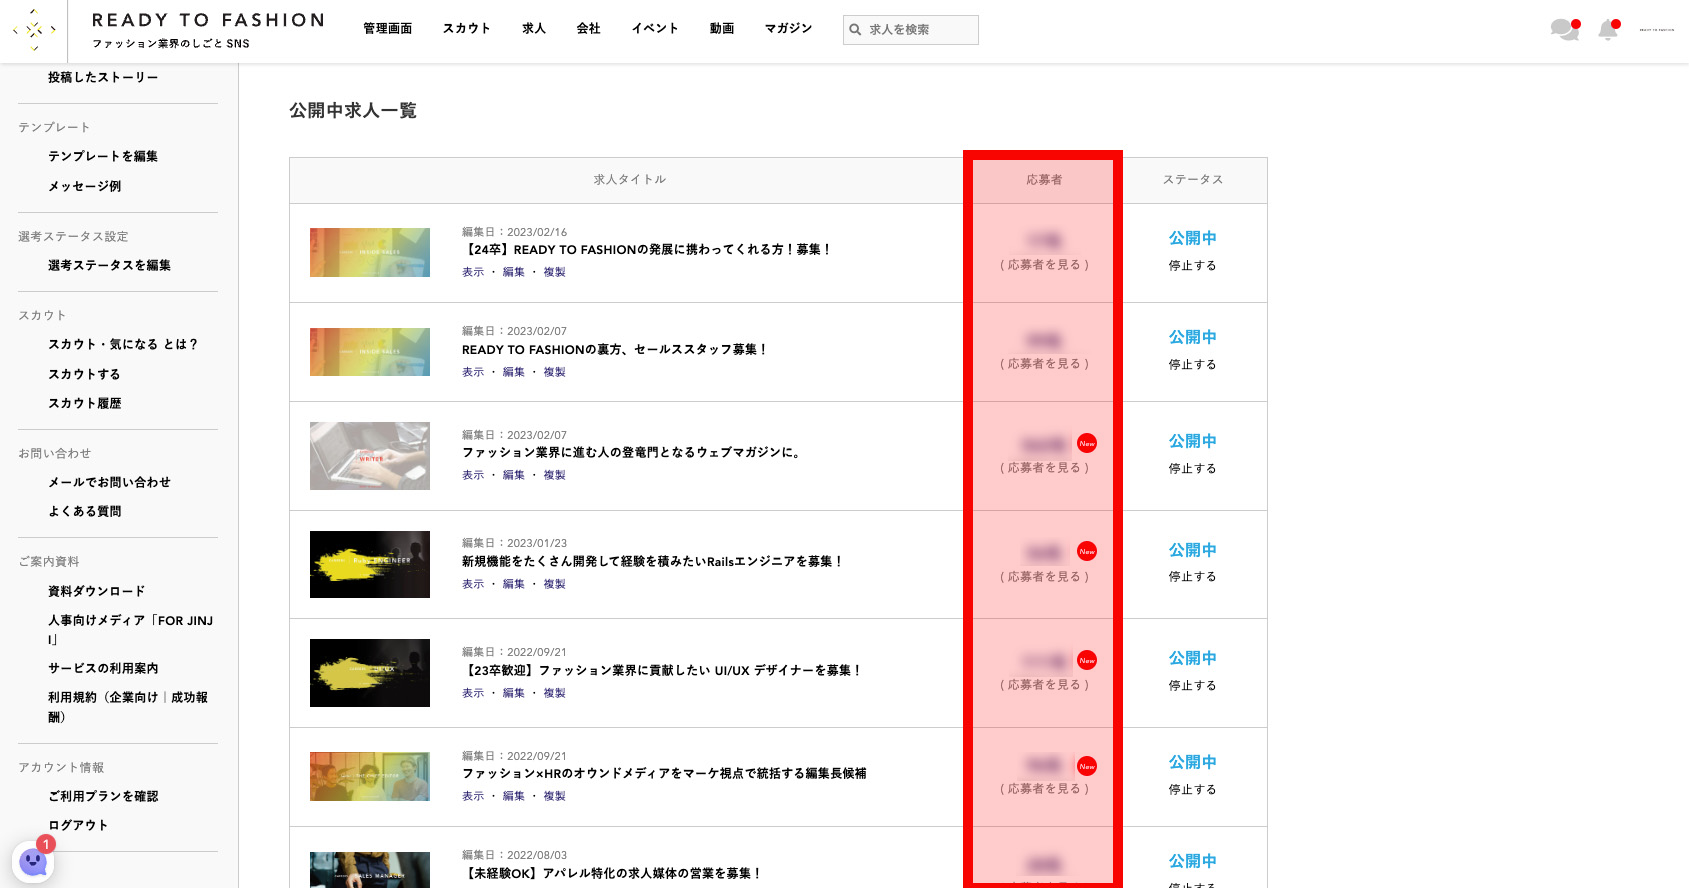
Task: Click ログアウト in sidebar
Action: coord(78,825)
